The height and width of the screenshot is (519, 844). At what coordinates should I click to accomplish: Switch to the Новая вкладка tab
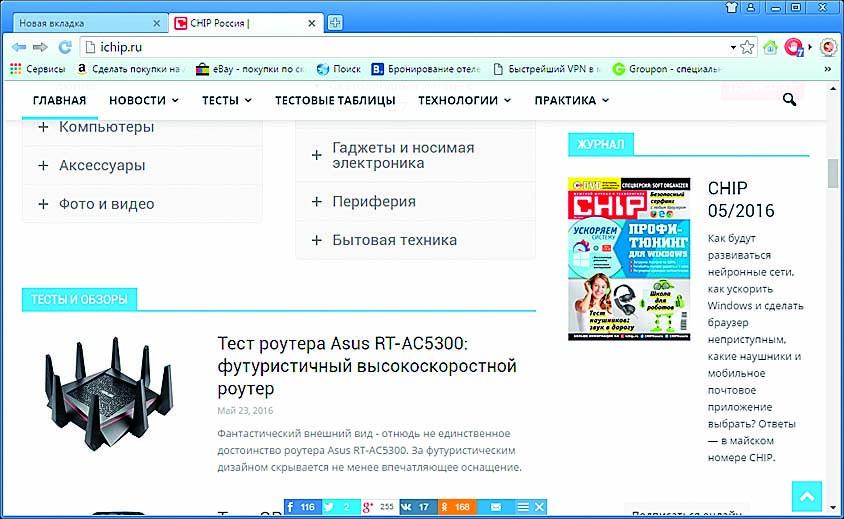(x=80, y=22)
